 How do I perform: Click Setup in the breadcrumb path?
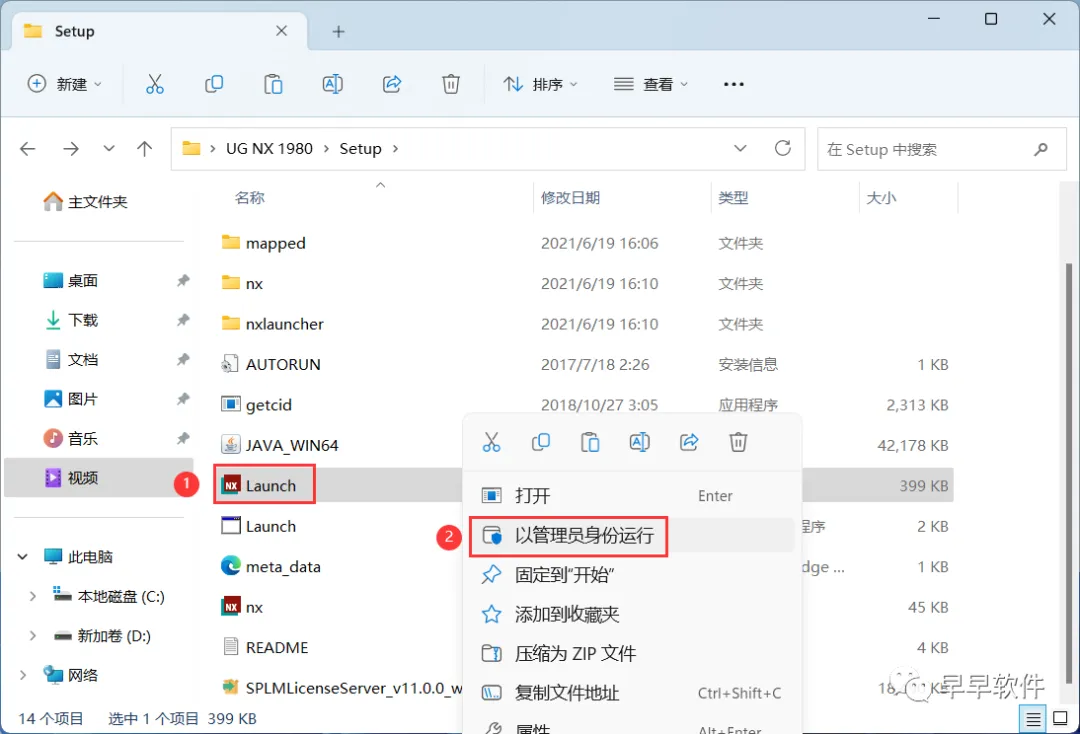click(x=360, y=149)
